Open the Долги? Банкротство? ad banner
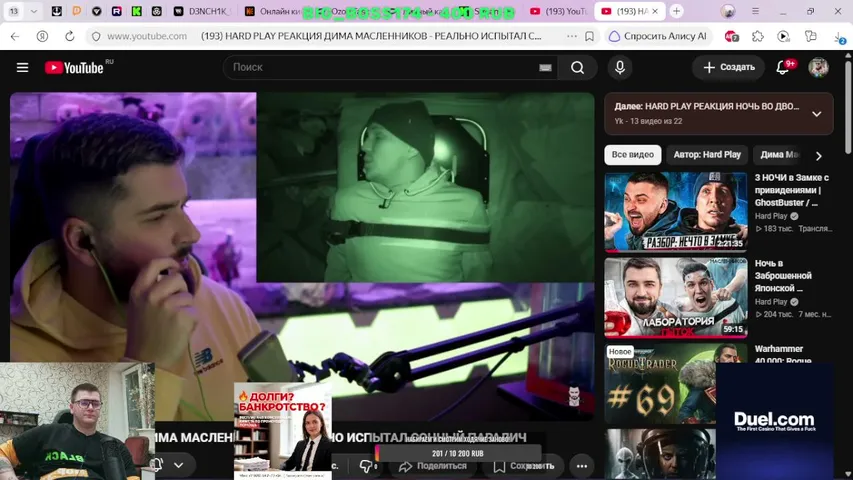Viewport: 853px width, 480px height. click(283, 430)
